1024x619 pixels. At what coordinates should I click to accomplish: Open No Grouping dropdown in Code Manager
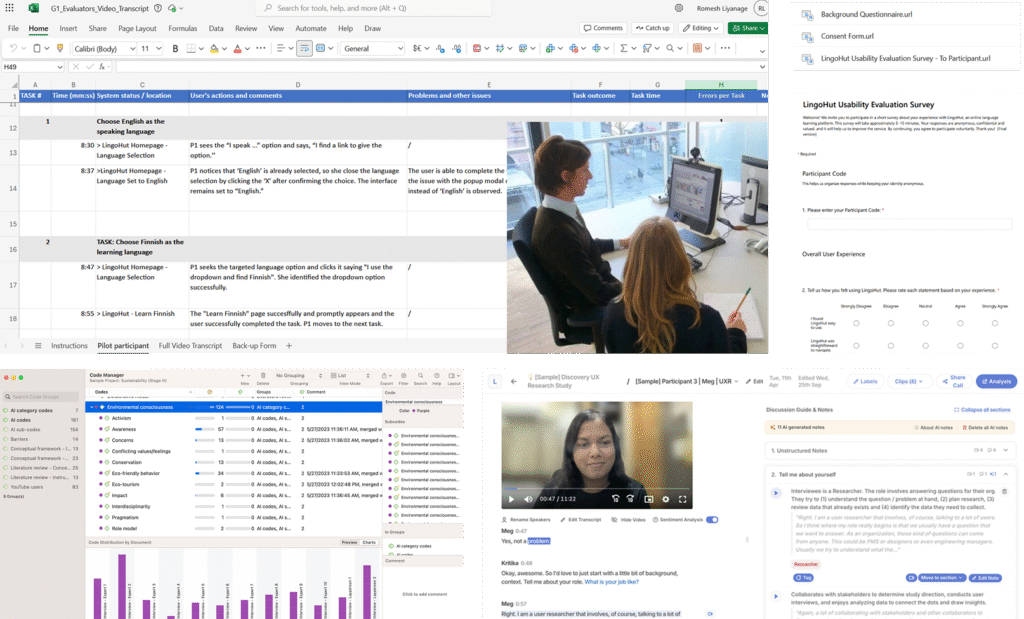click(299, 376)
